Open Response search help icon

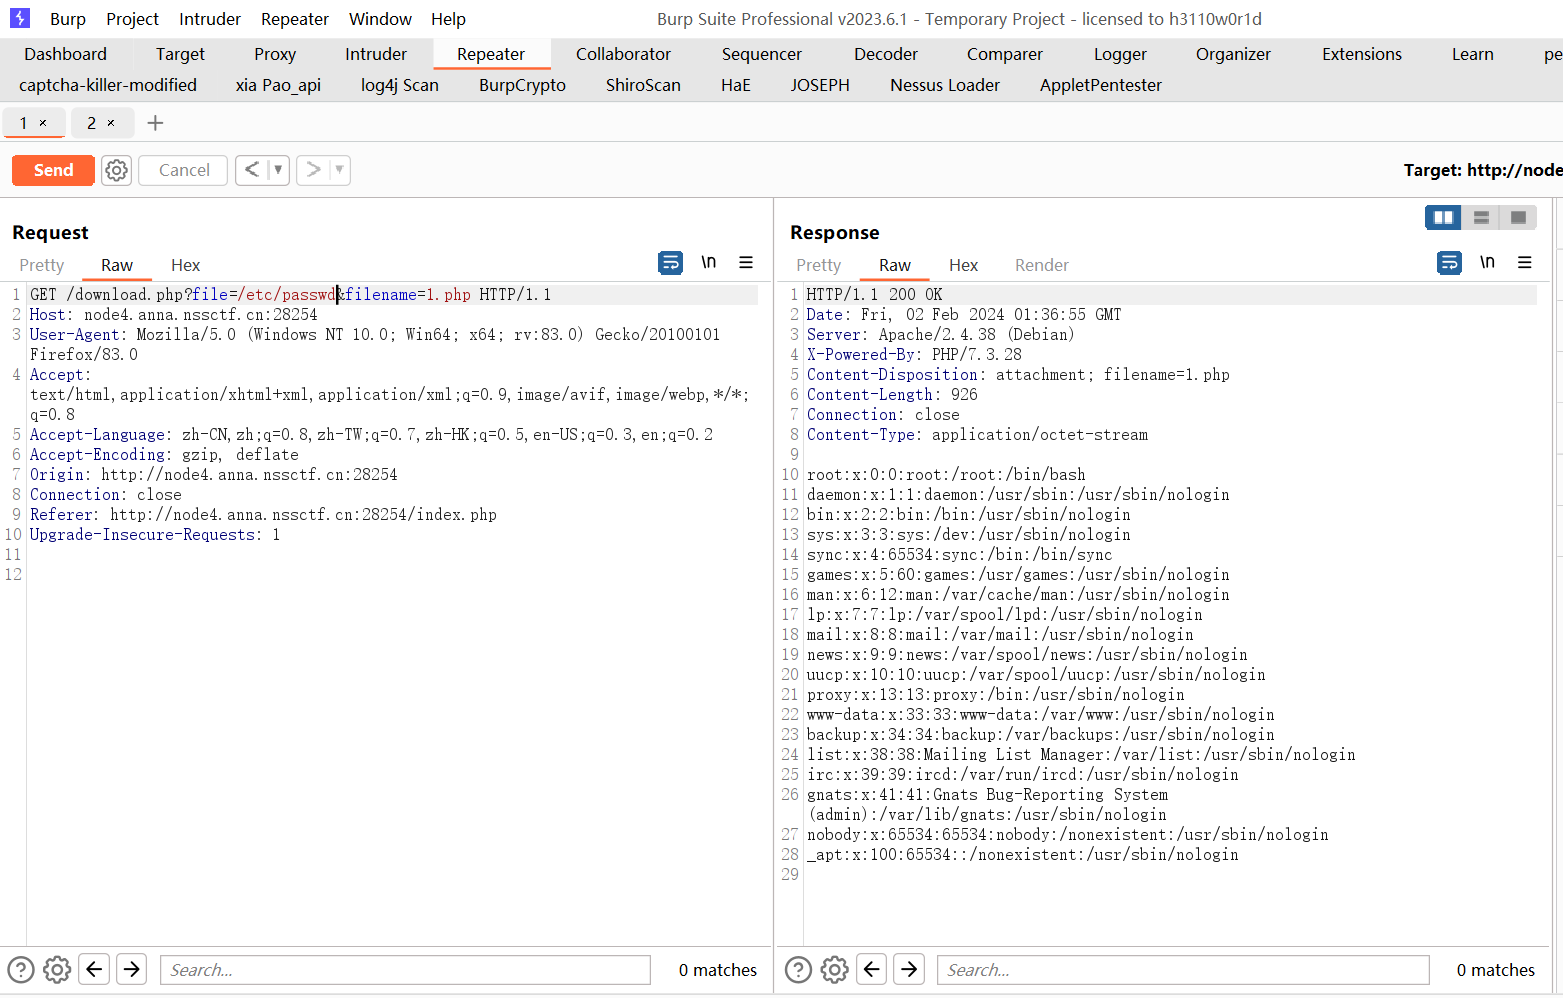click(798, 969)
